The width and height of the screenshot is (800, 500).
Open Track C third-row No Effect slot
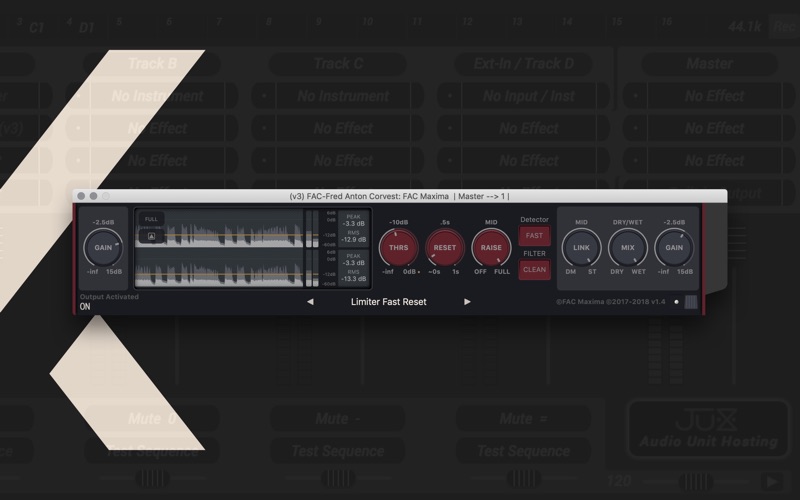coord(343,161)
